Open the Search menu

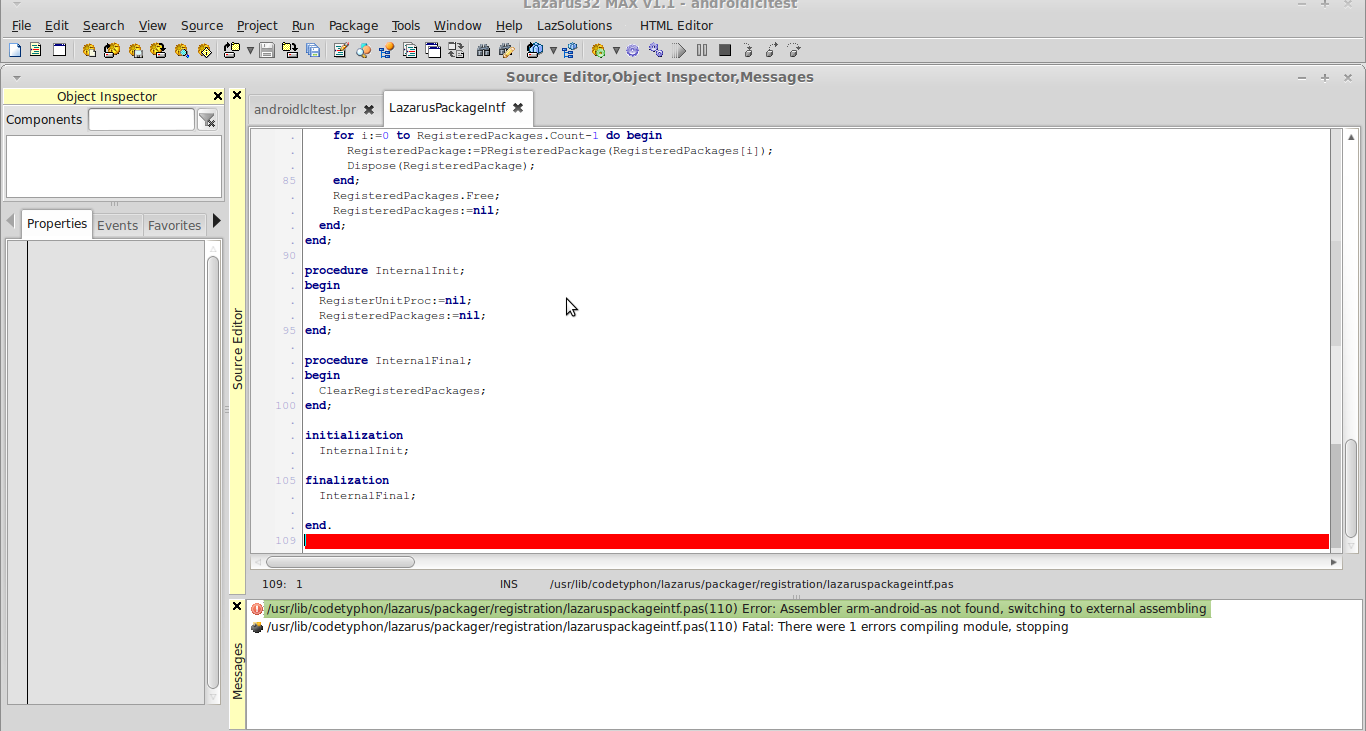103,25
